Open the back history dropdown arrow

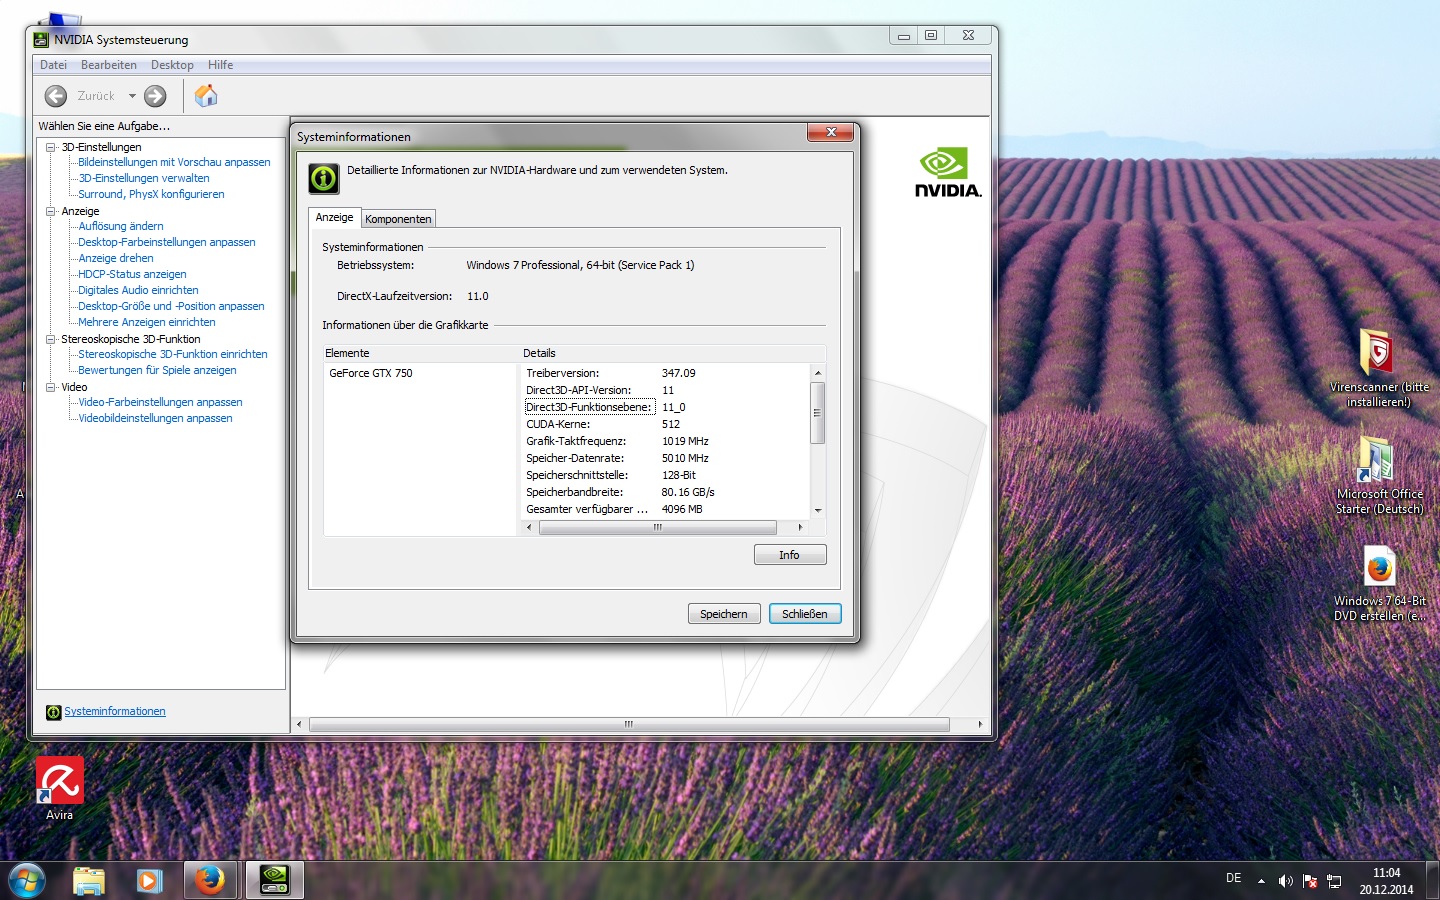pyautogui.click(x=132, y=96)
